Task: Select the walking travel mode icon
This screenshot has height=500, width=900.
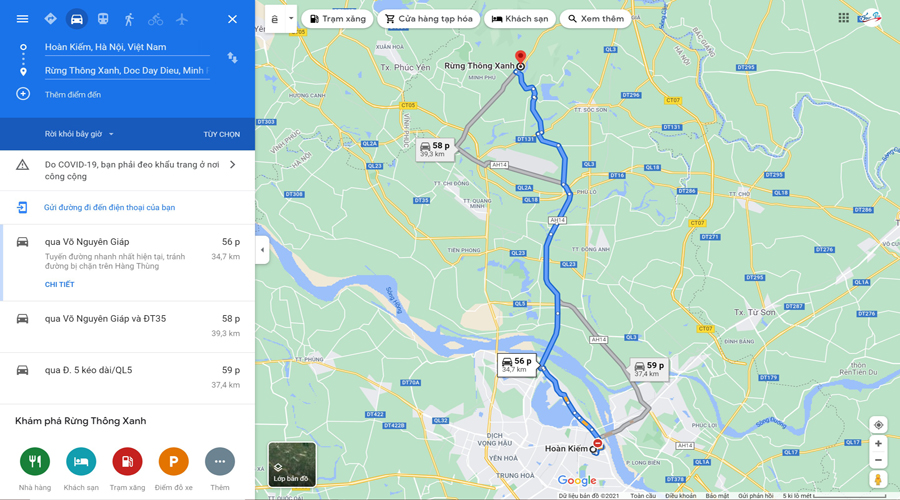Action: [x=129, y=19]
